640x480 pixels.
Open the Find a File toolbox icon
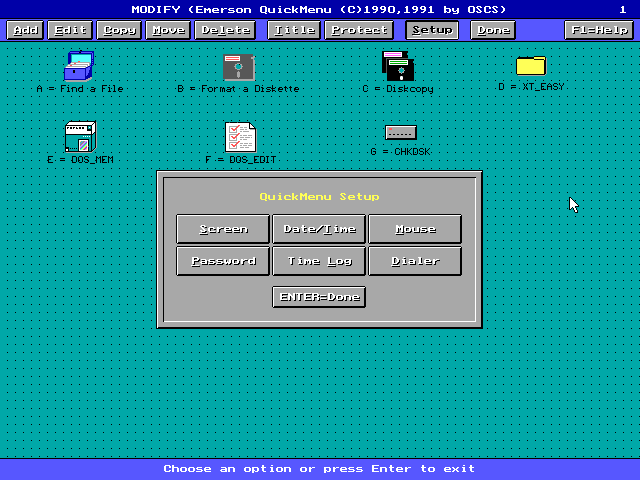point(79,65)
